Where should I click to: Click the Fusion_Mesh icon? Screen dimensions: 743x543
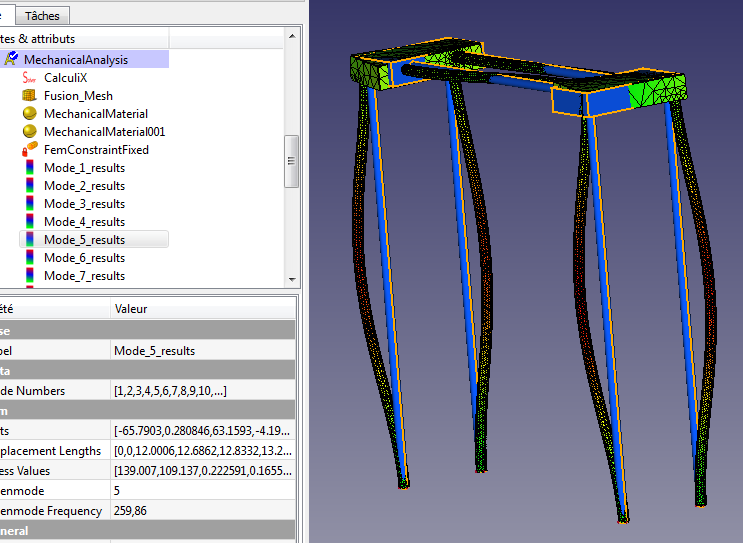pyautogui.click(x=29, y=96)
